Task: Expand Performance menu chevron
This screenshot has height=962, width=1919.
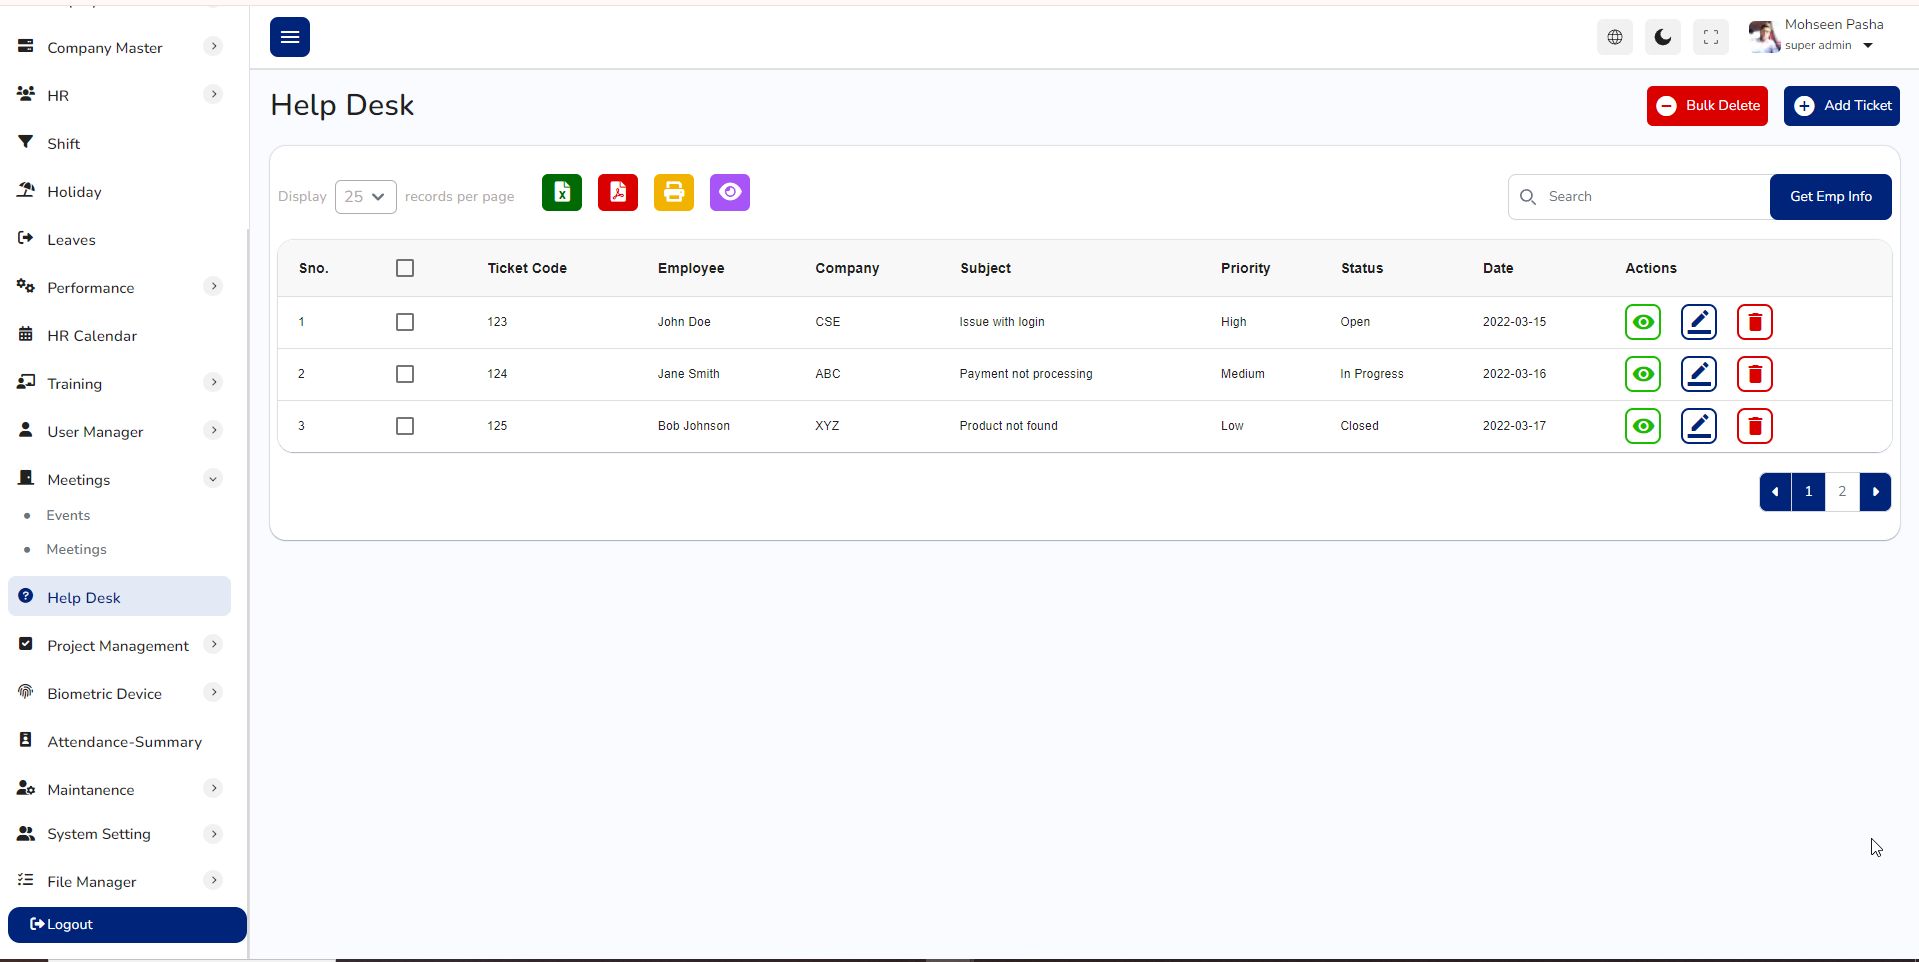Action: [x=213, y=286]
